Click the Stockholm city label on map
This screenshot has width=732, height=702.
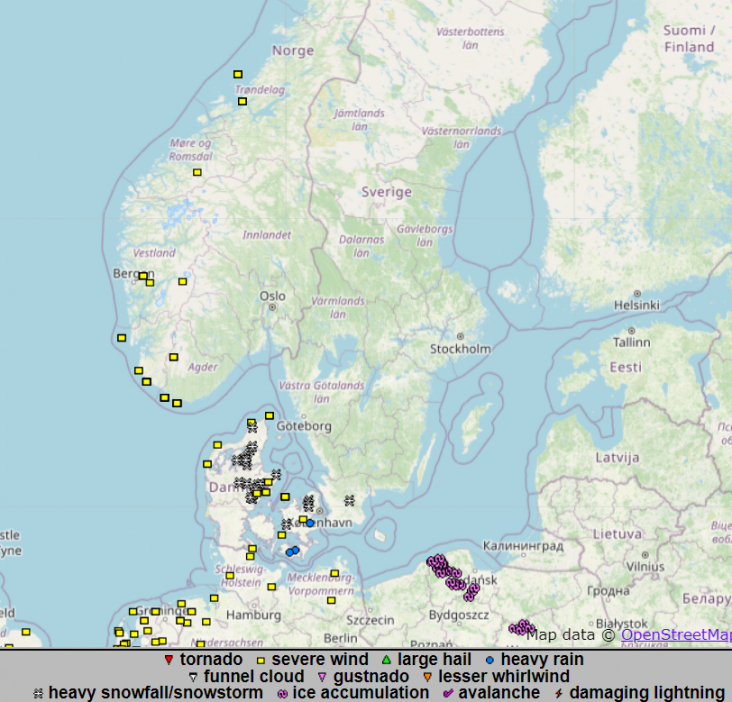(460, 349)
